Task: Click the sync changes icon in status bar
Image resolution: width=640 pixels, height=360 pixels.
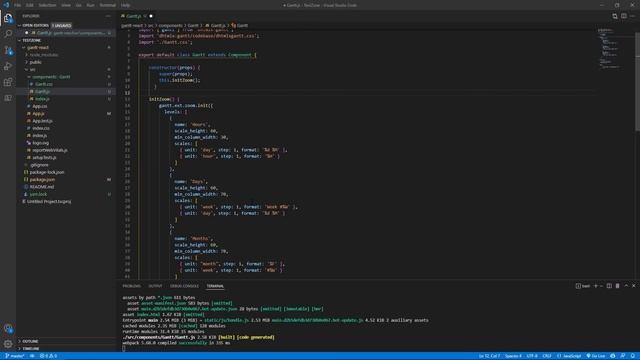Action: coord(32,356)
